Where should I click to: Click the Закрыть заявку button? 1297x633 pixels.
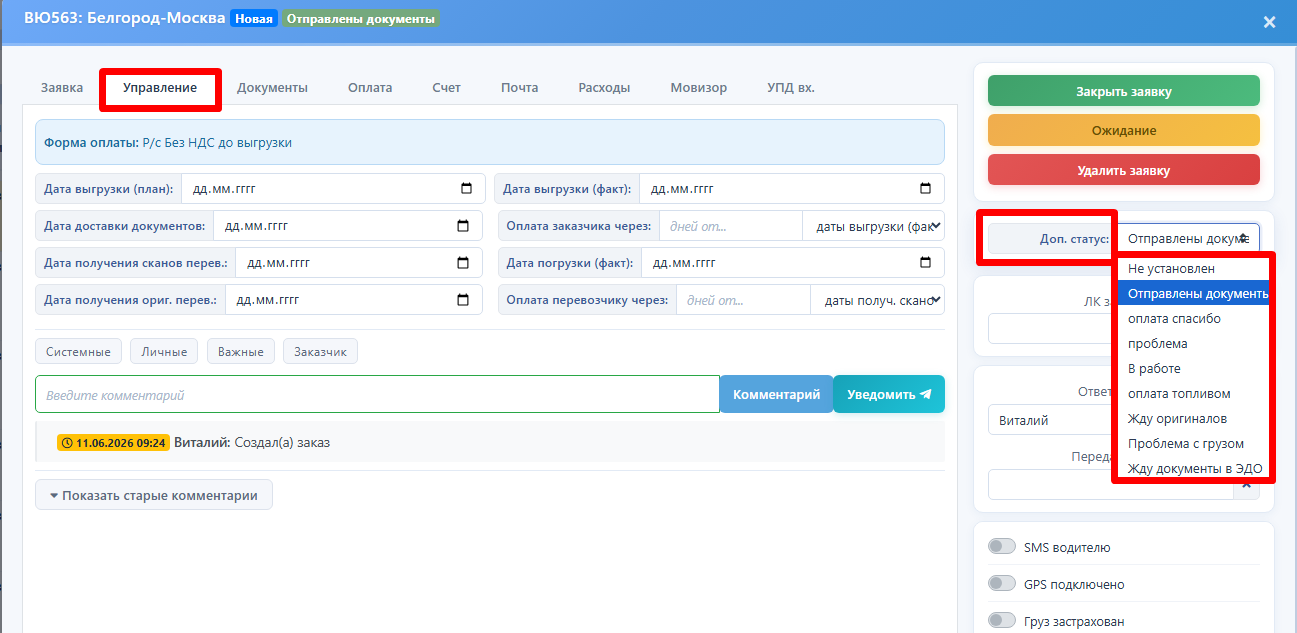(x=1124, y=91)
